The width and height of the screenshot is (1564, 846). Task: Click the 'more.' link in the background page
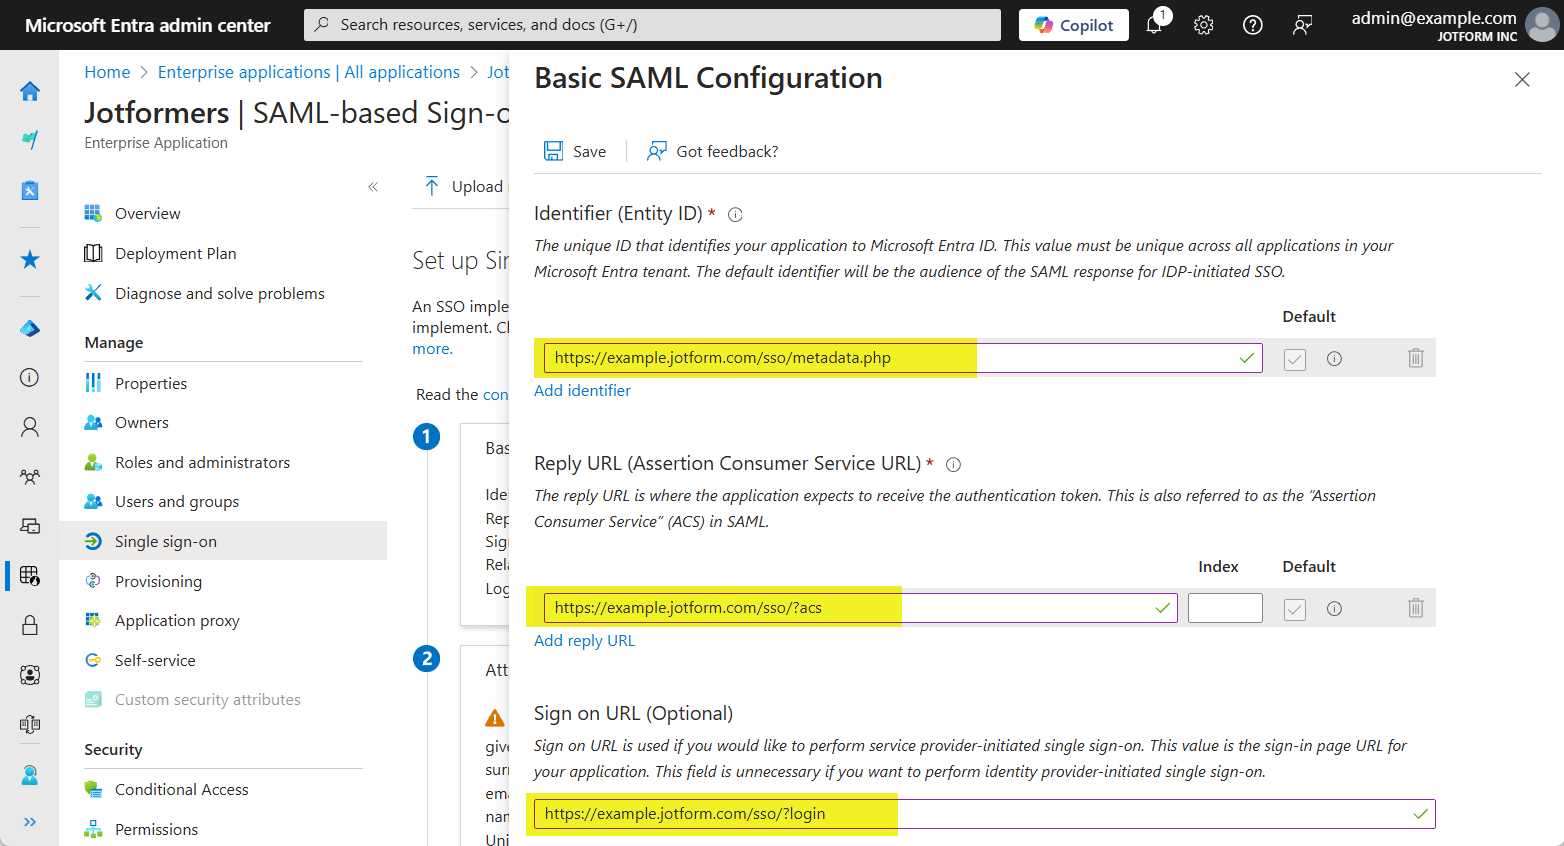pyautogui.click(x=433, y=348)
